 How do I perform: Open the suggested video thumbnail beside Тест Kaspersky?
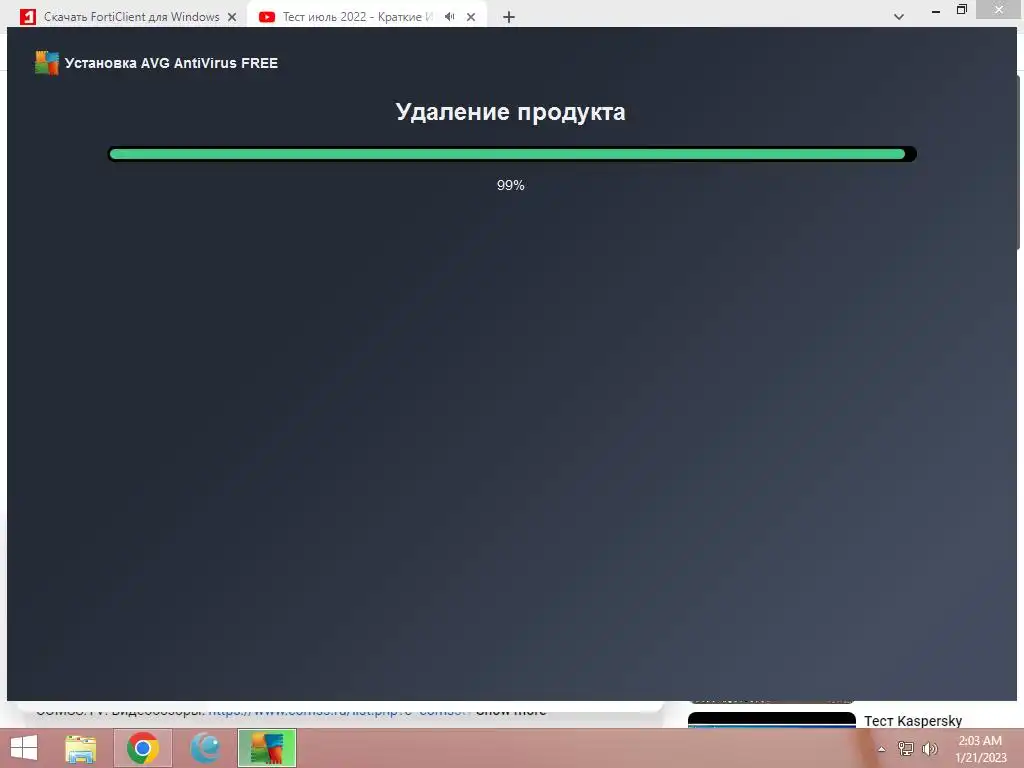[x=771, y=720]
